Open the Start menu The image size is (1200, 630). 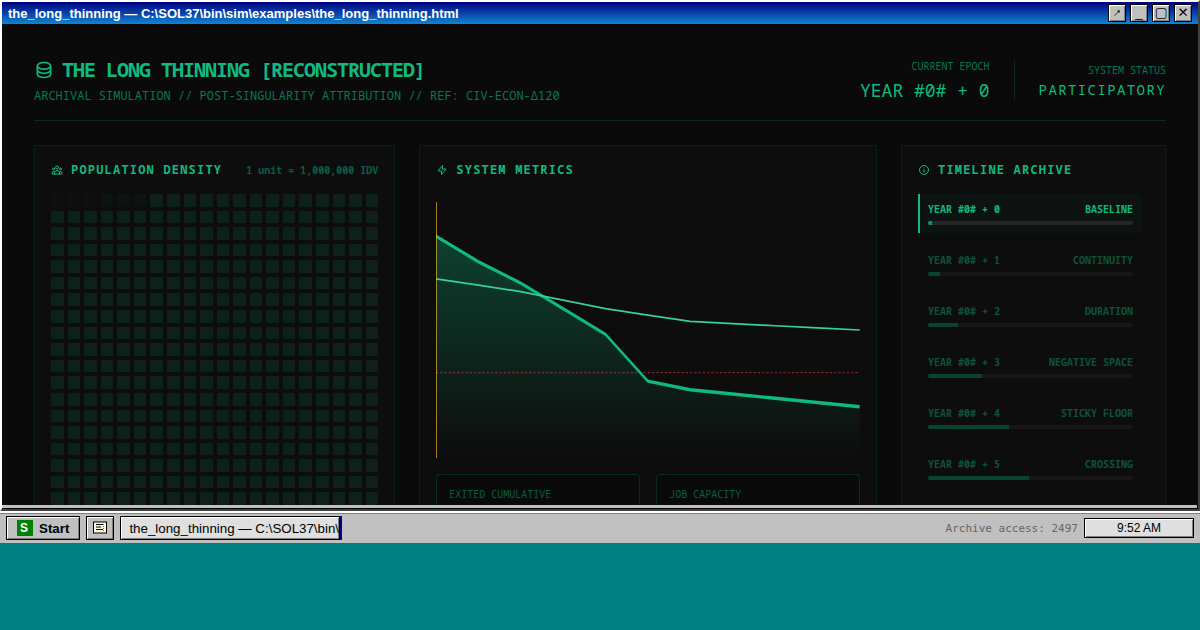click(43, 528)
